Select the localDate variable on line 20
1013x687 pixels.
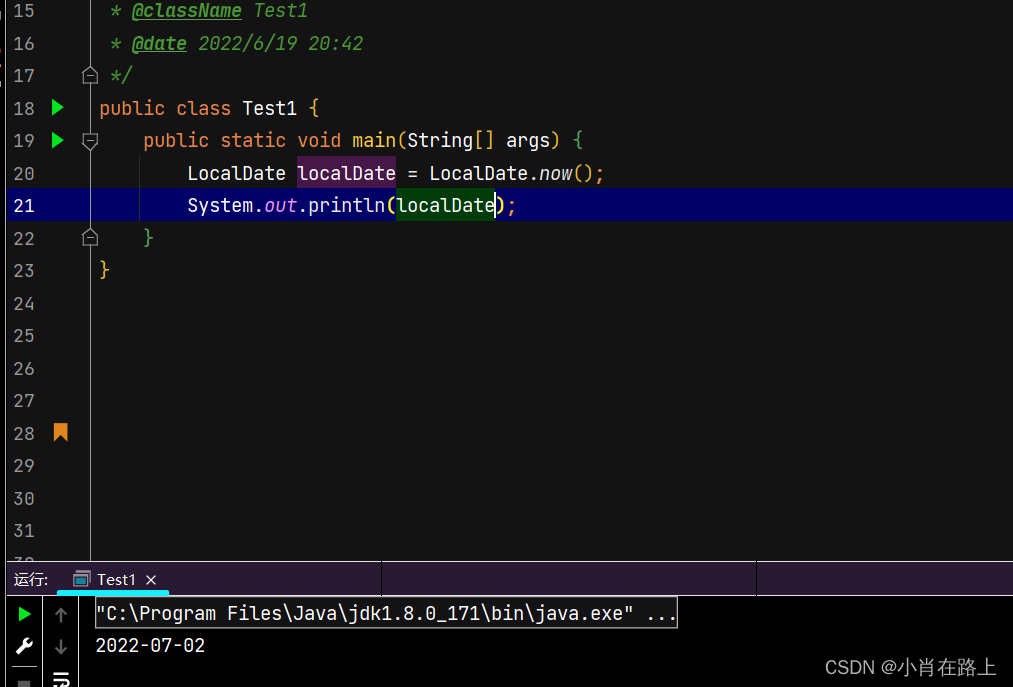pyautogui.click(x=345, y=172)
